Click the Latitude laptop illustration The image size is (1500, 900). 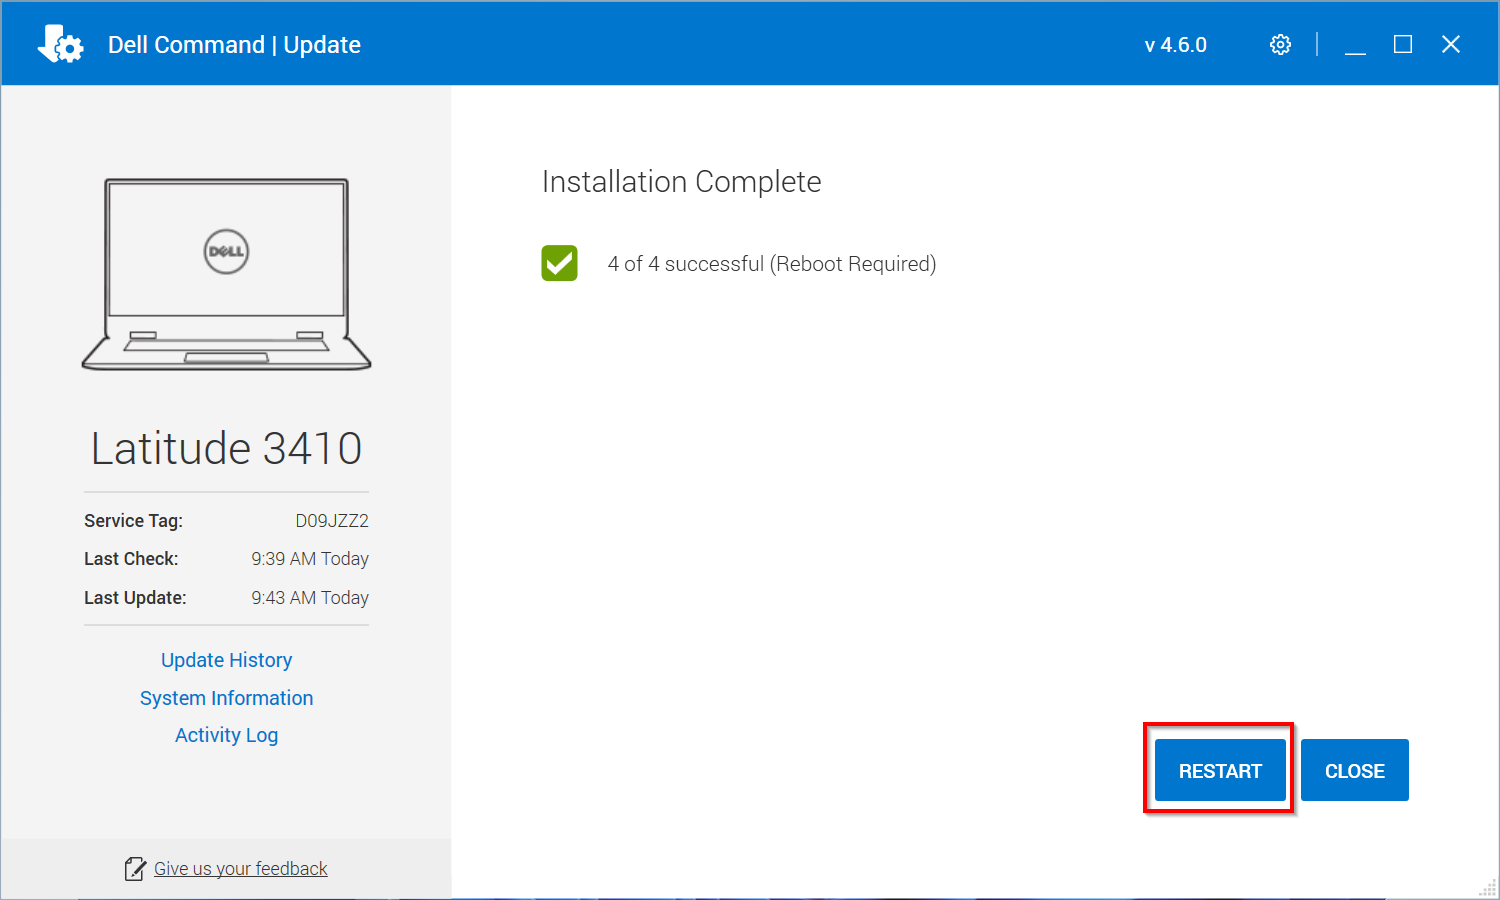tap(226, 275)
